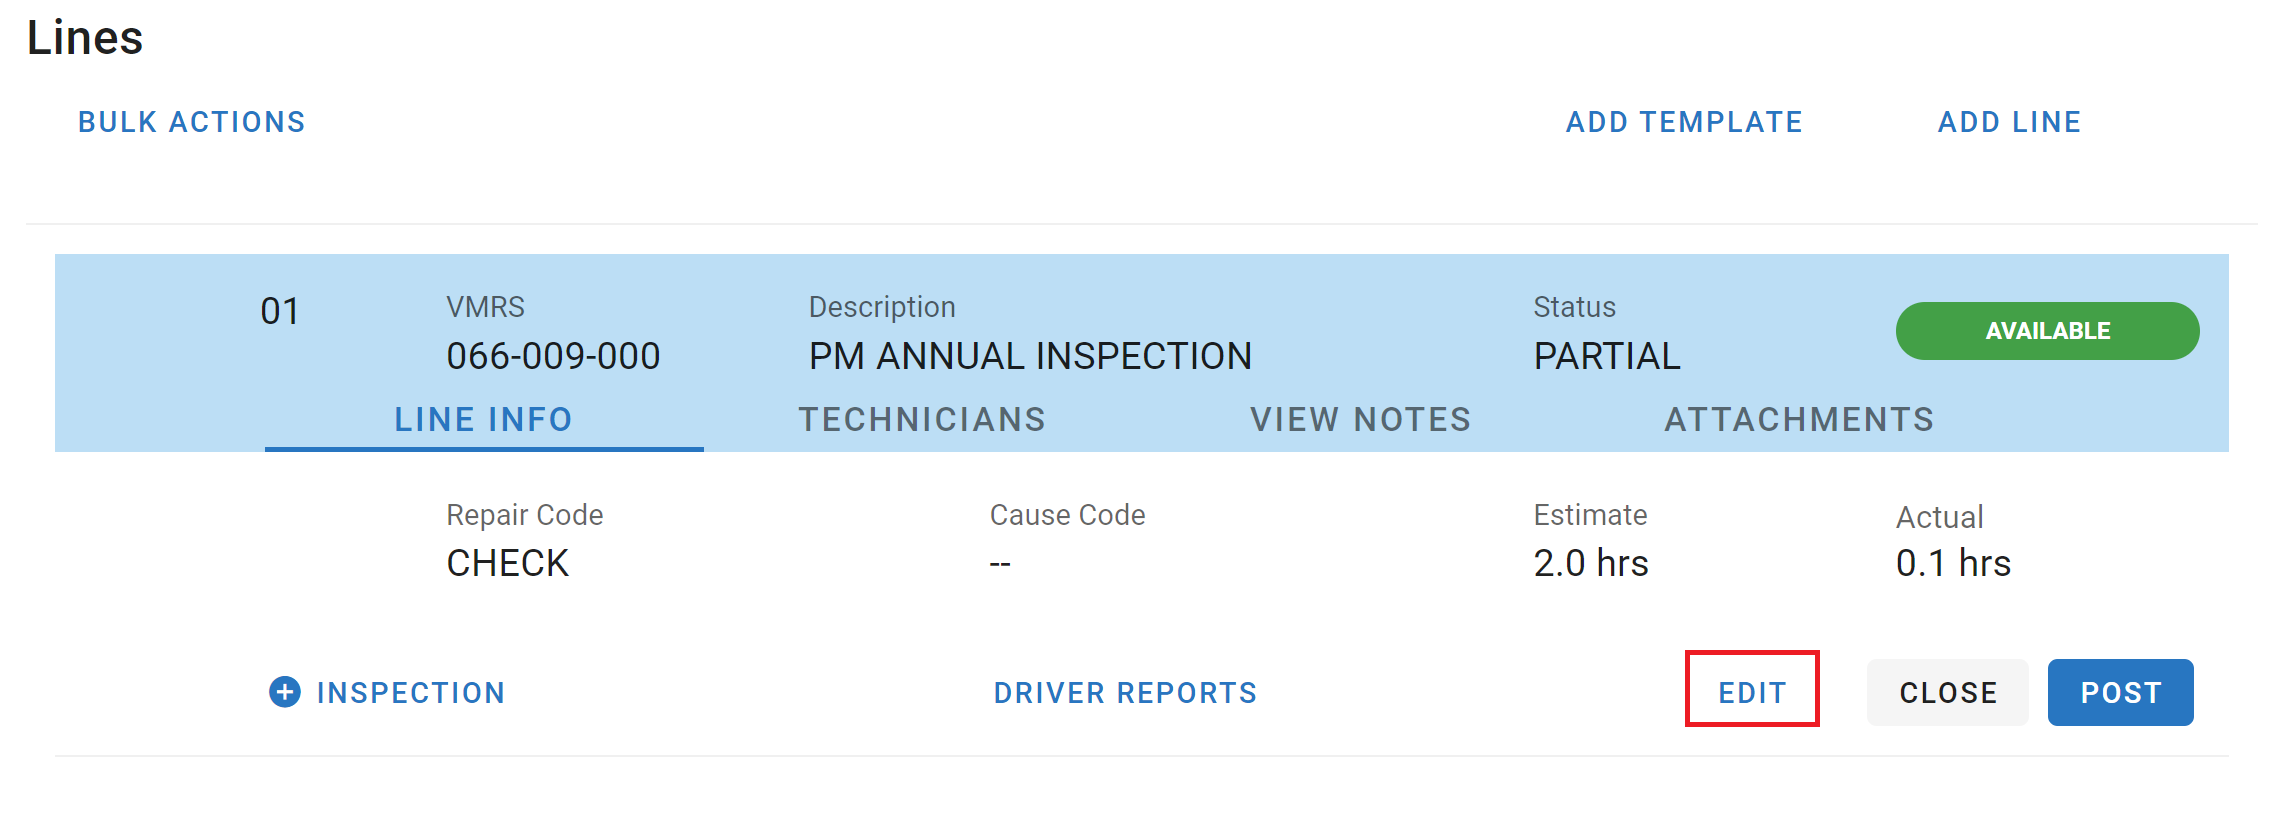Select the VMRS code 066-009-000
This screenshot has height=828, width=2283.
pos(553,356)
